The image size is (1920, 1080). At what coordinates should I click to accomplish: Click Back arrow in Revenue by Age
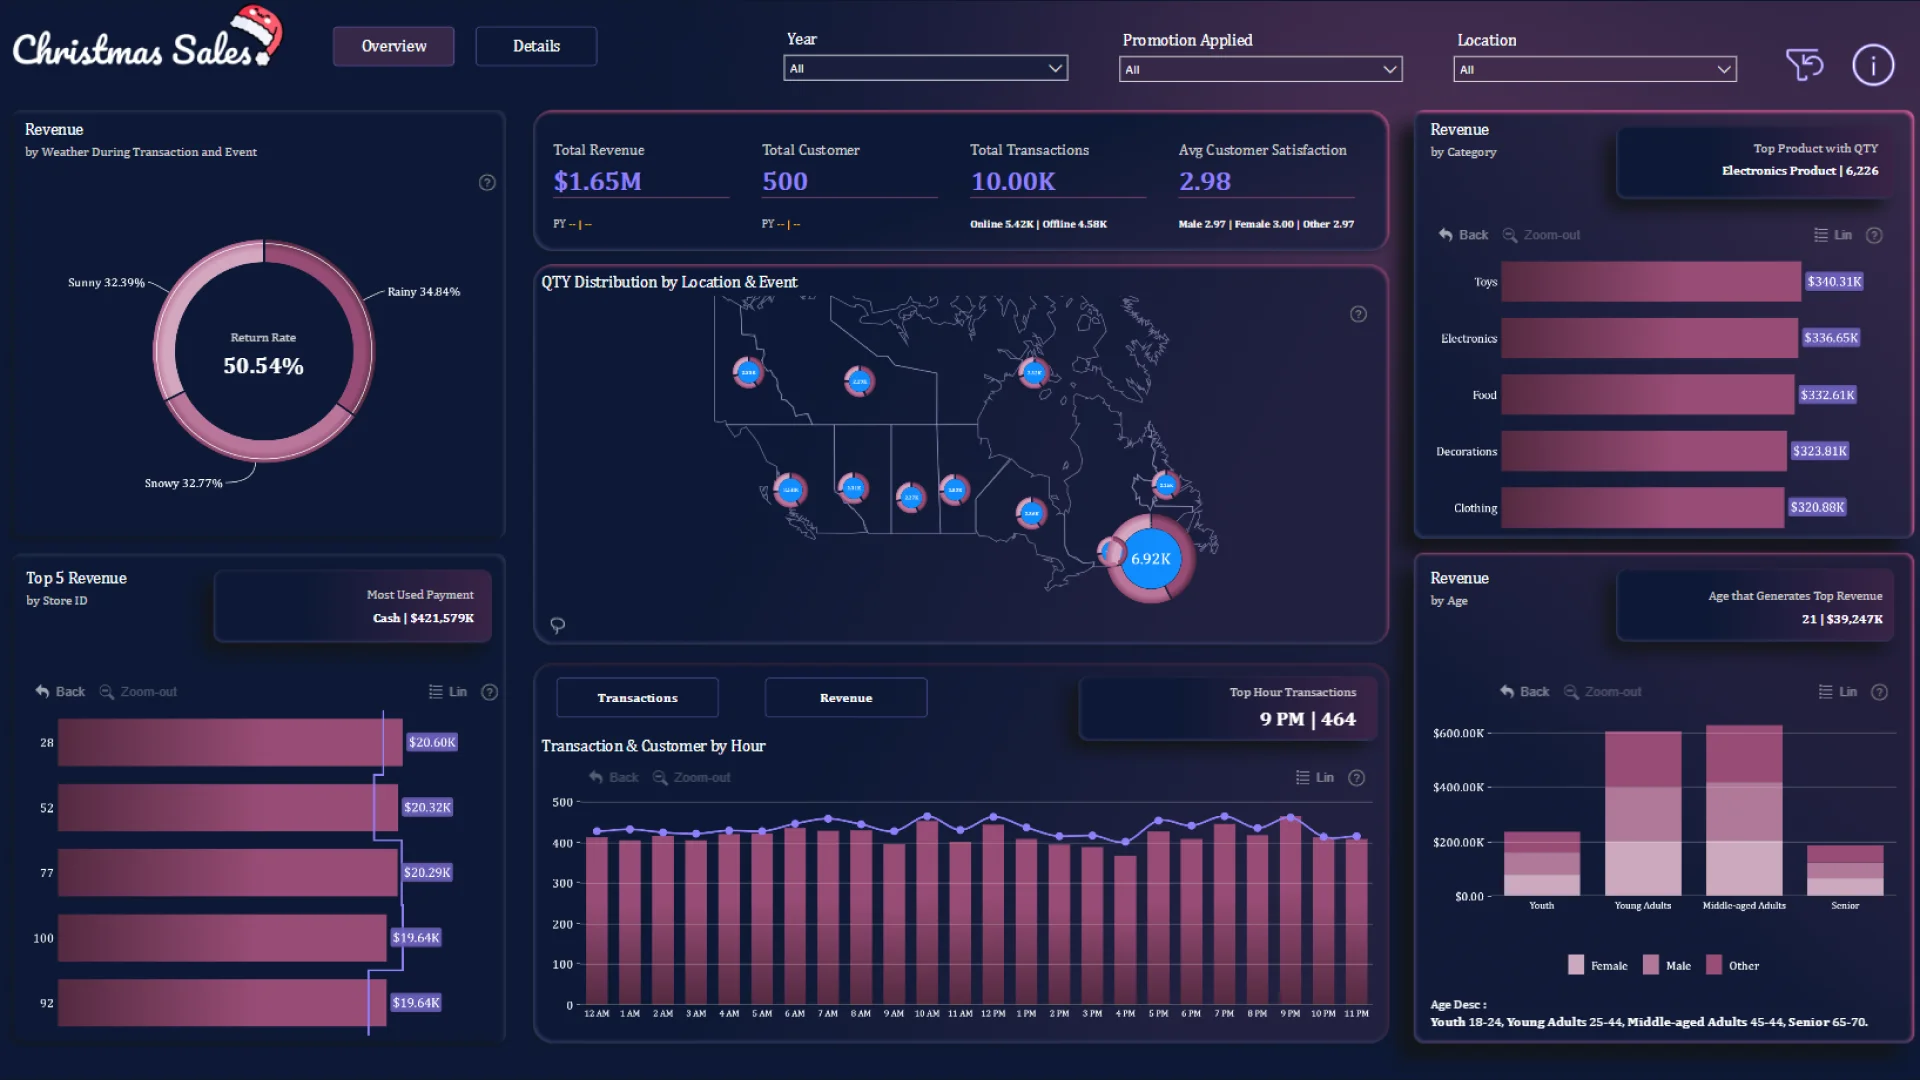(1524, 691)
